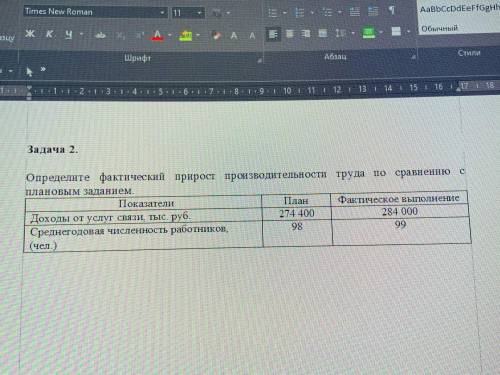Toggle strikethrough text formatting
The height and width of the screenshot is (375, 500).
pos(100,35)
